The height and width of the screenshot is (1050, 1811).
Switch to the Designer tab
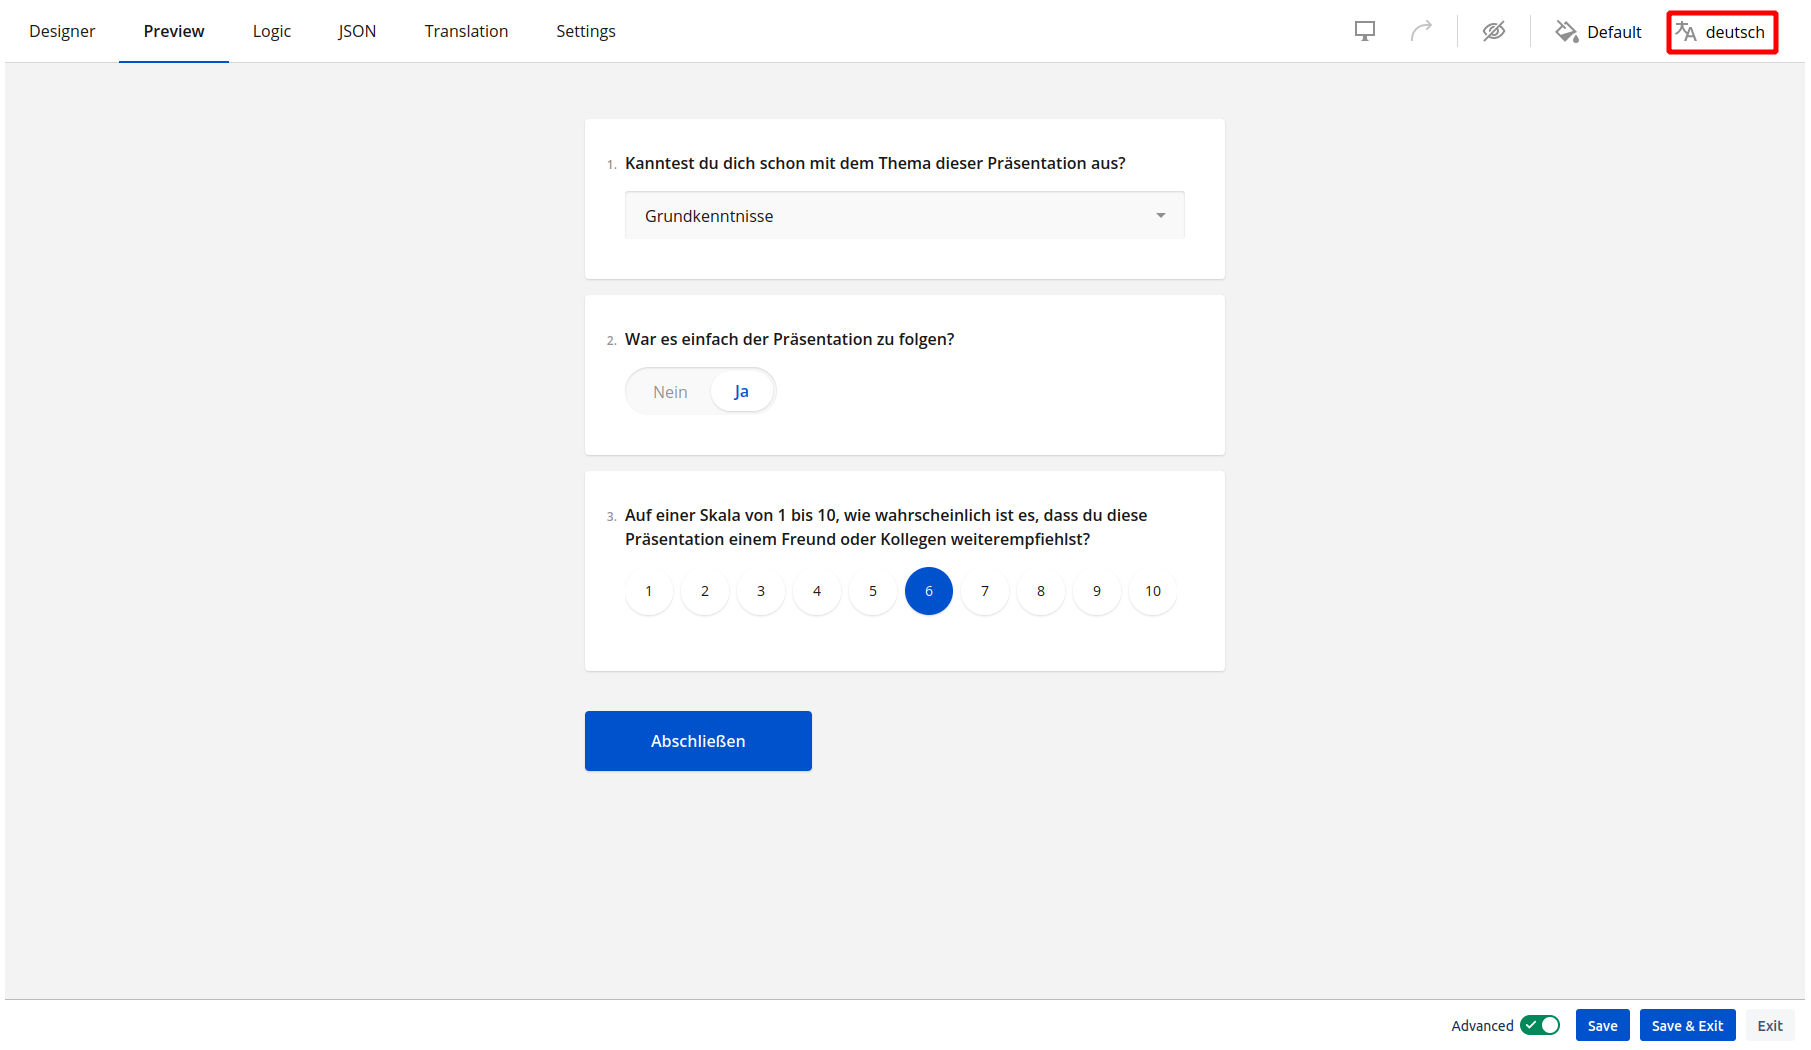tap(62, 31)
